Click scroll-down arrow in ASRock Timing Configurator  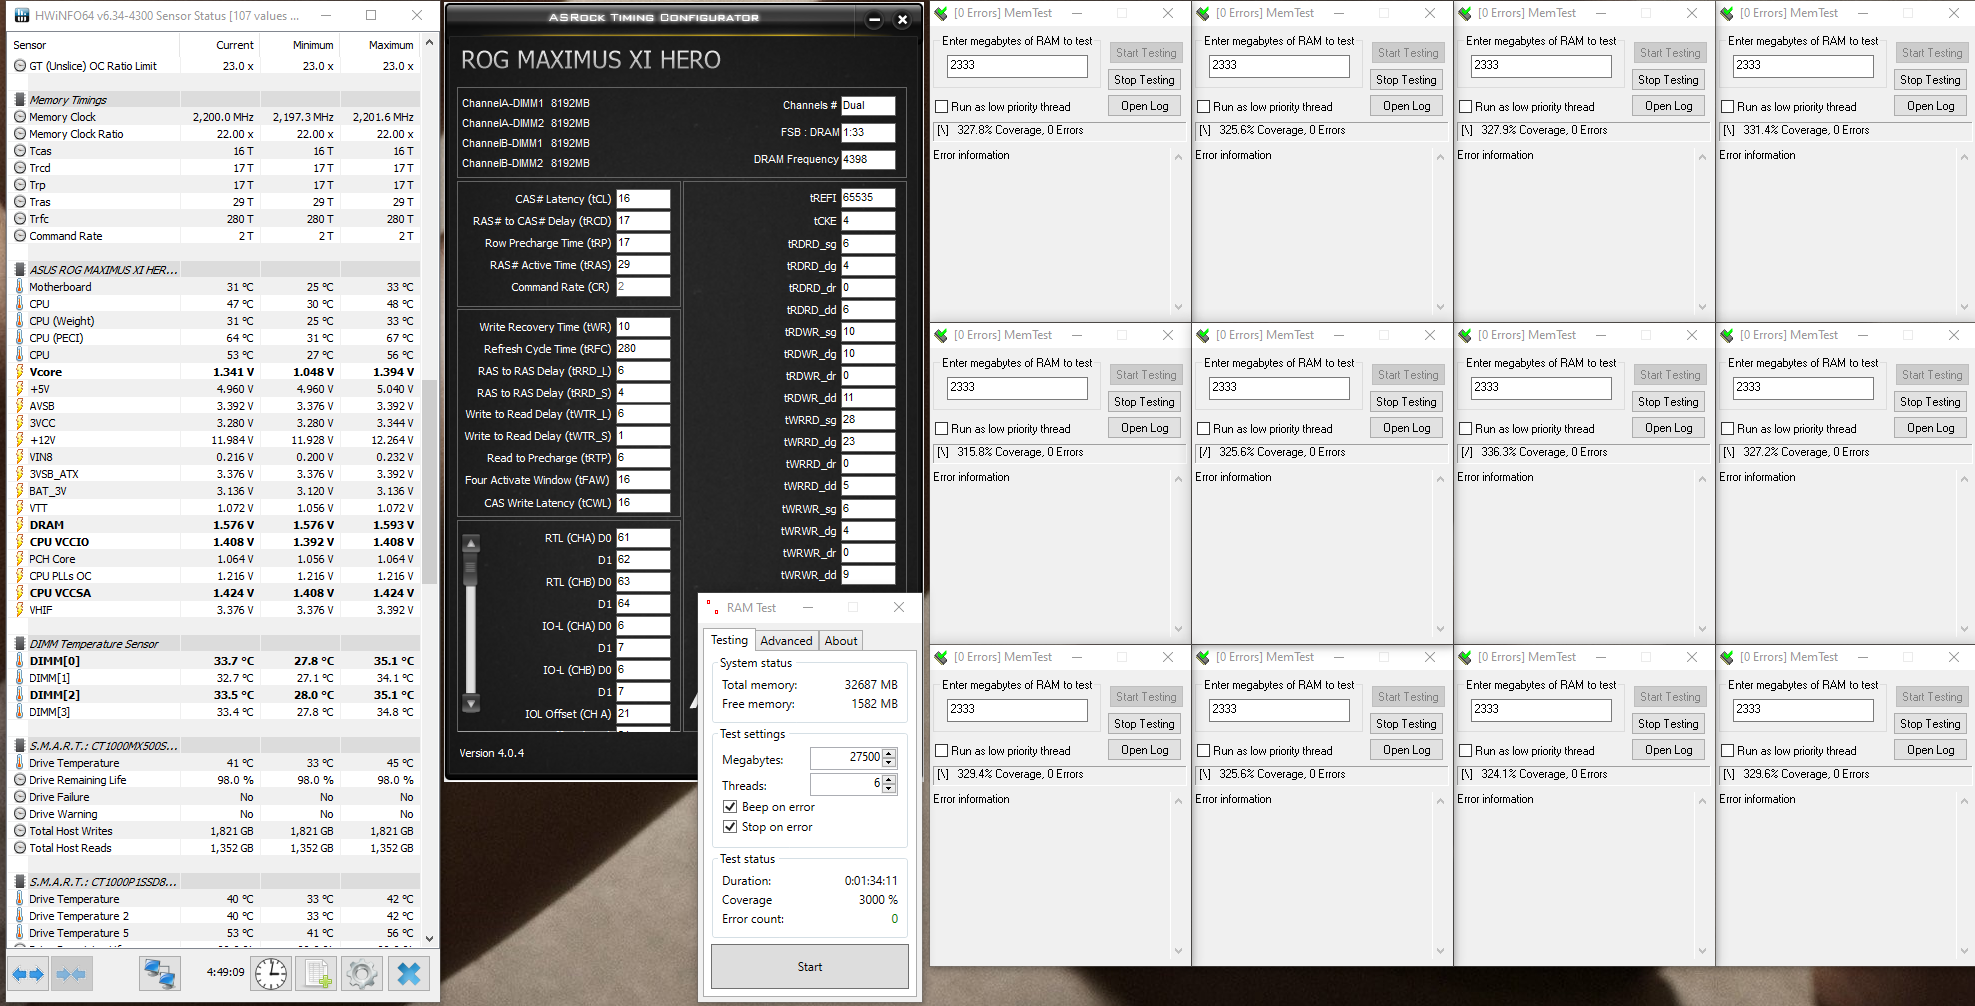[x=471, y=704]
